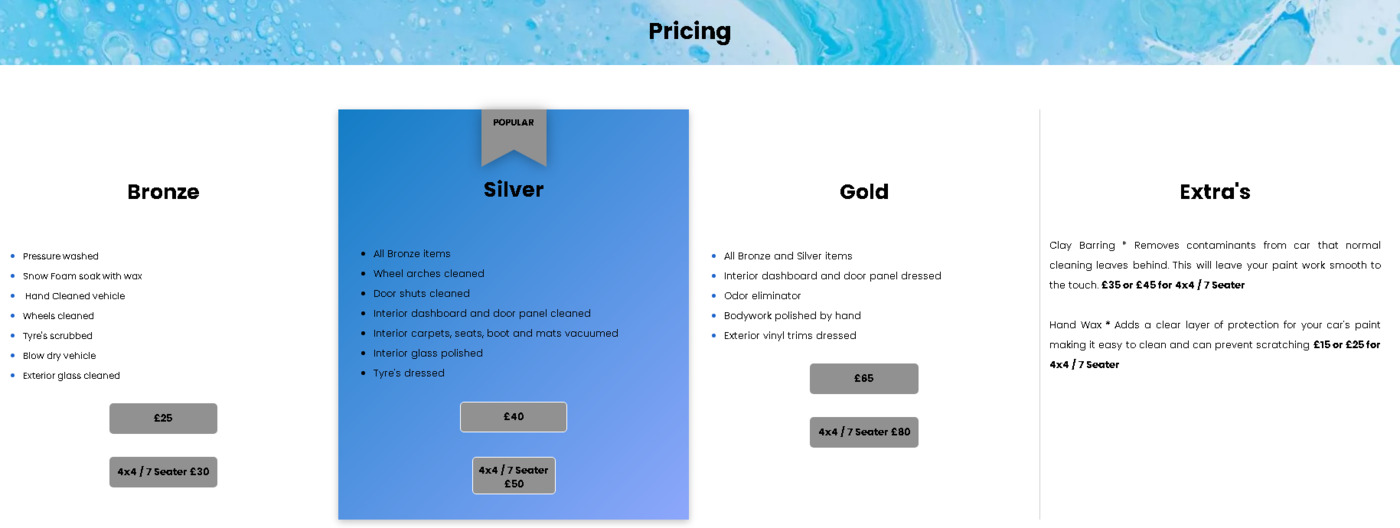Click "Exterior vinyl trims dressed" item
The height and width of the screenshot is (528, 1400).
click(x=790, y=336)
